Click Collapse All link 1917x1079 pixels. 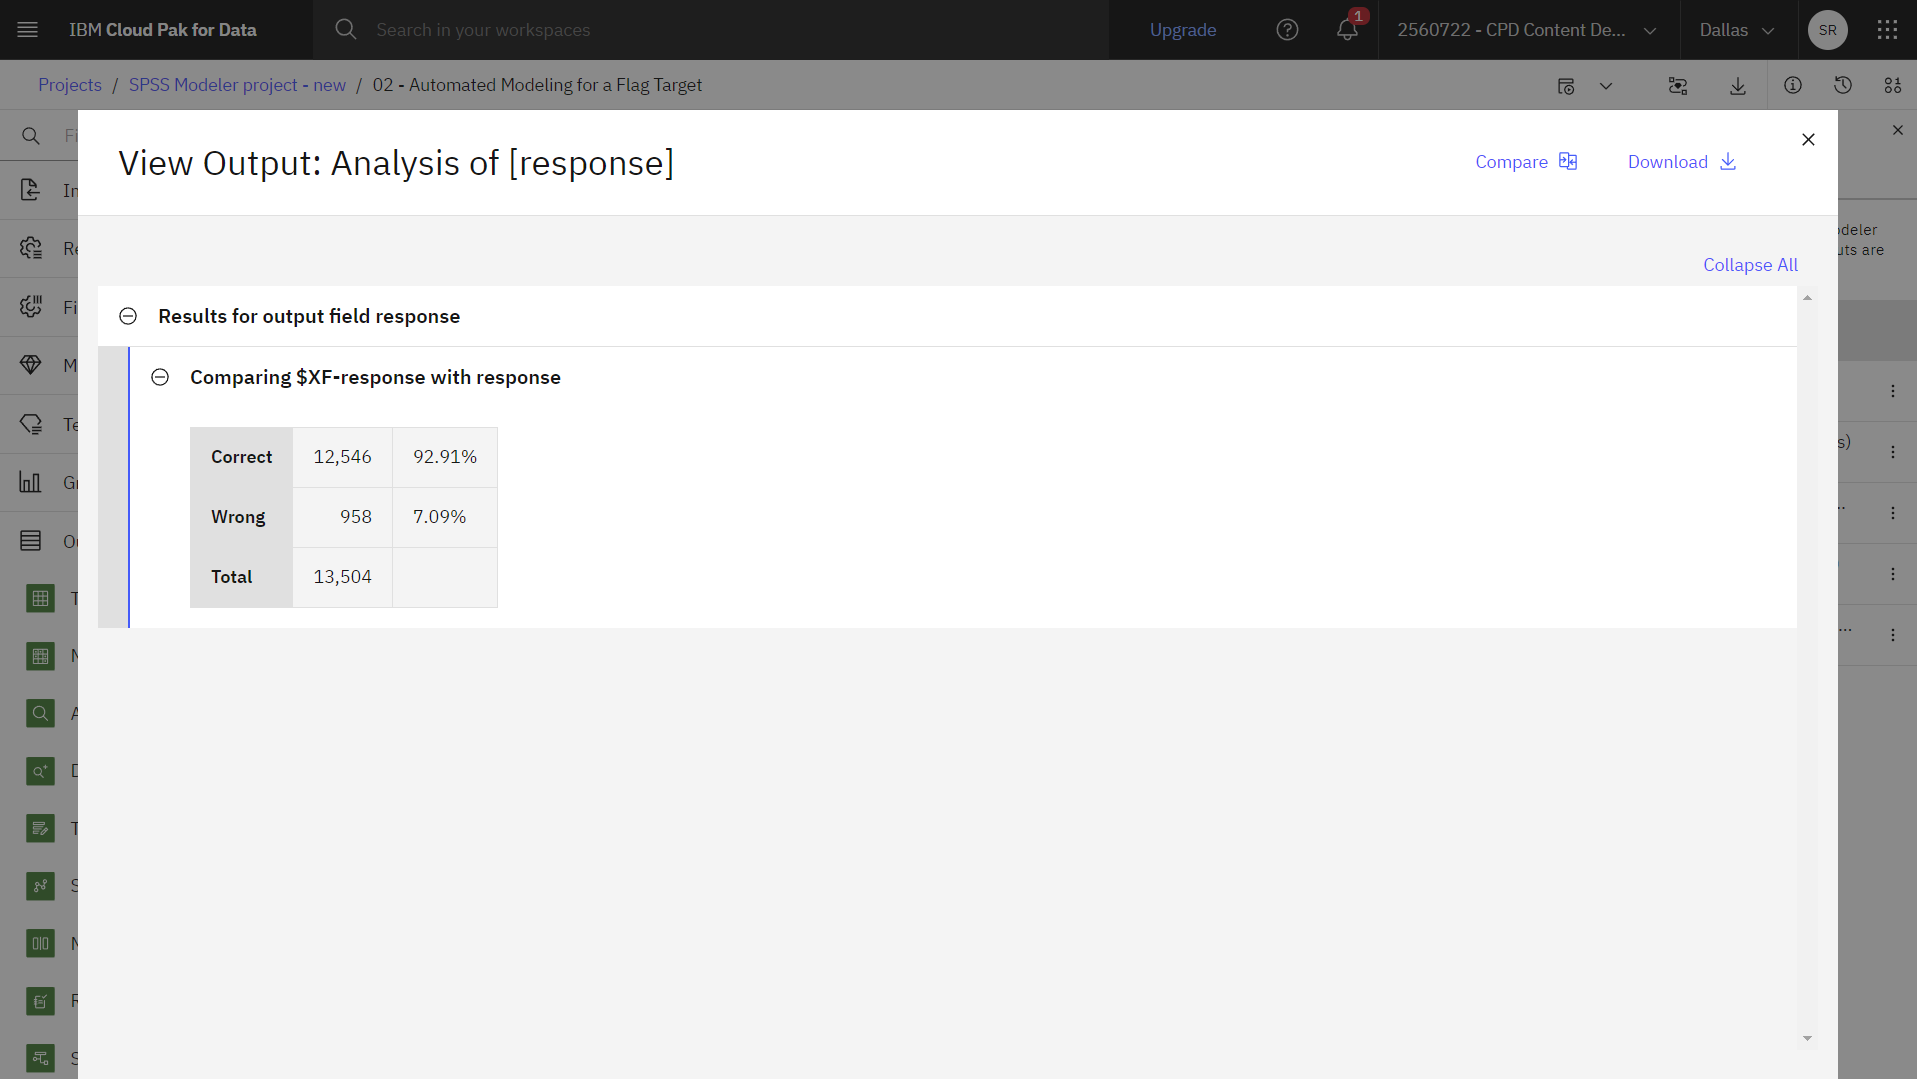pos(1750,265)
